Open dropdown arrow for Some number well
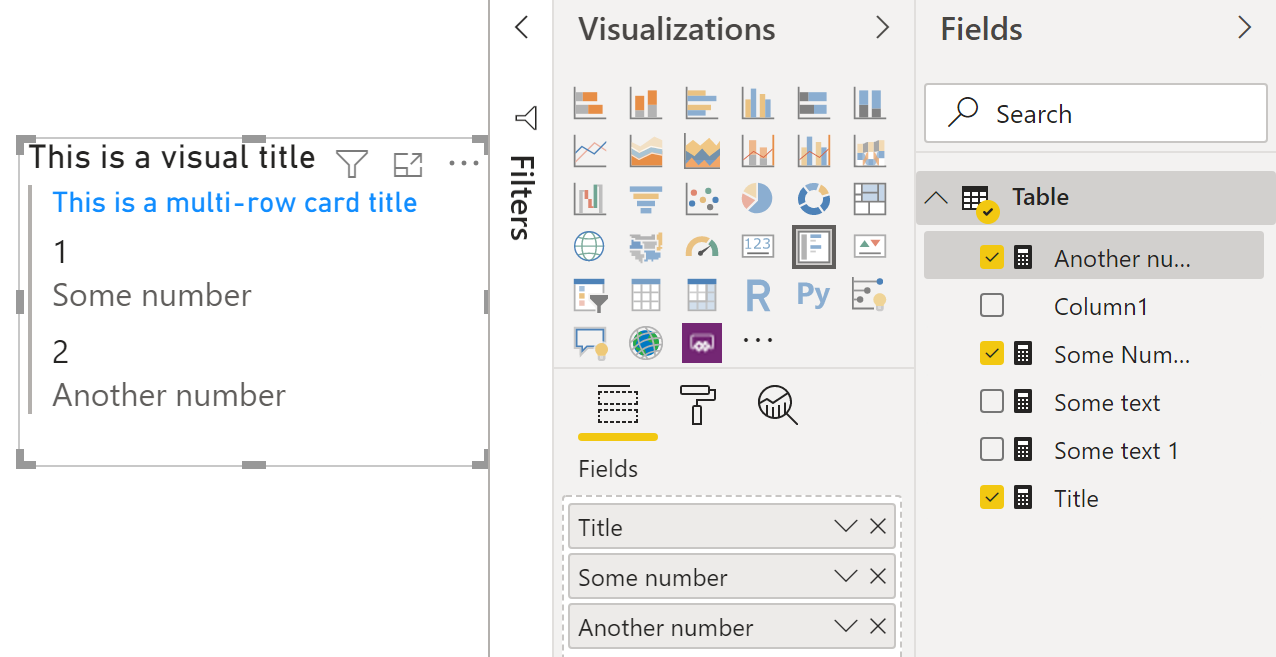Viewport: 1276px width, 657px height. pos(846,576)
